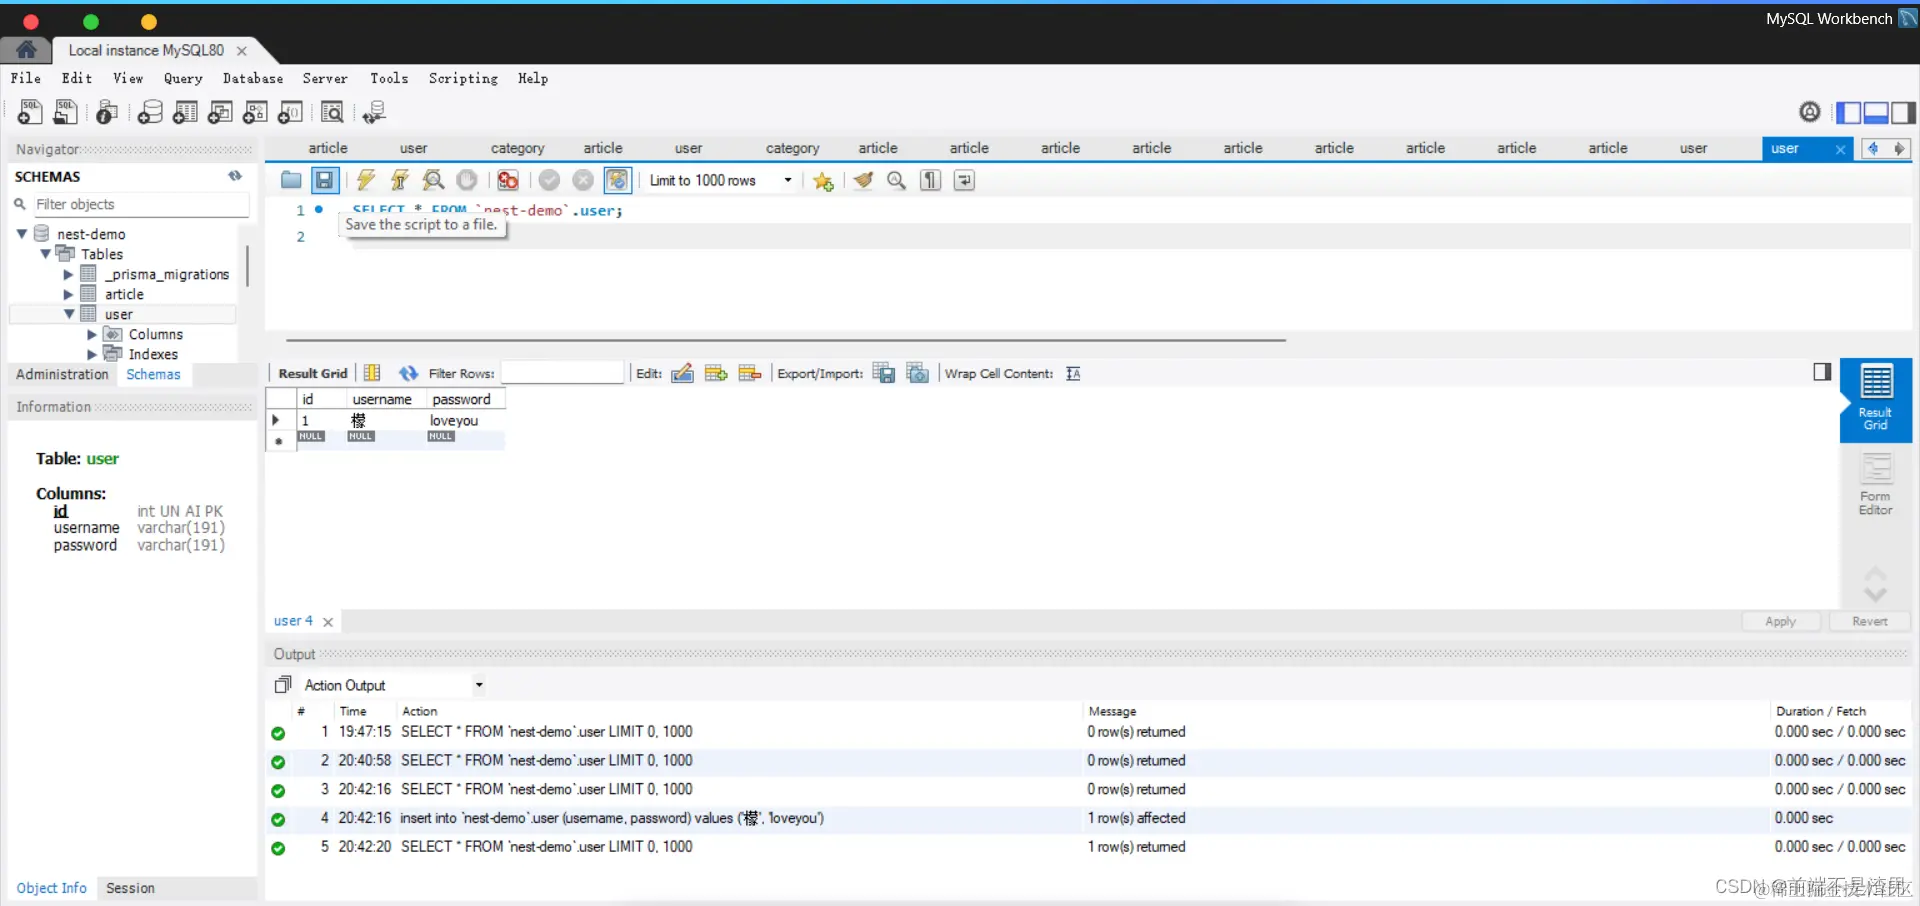Toggle the left navigator sidebar panel
Screen dimensions: 1920x906
pyautogui.click(x=1849, y=113)
